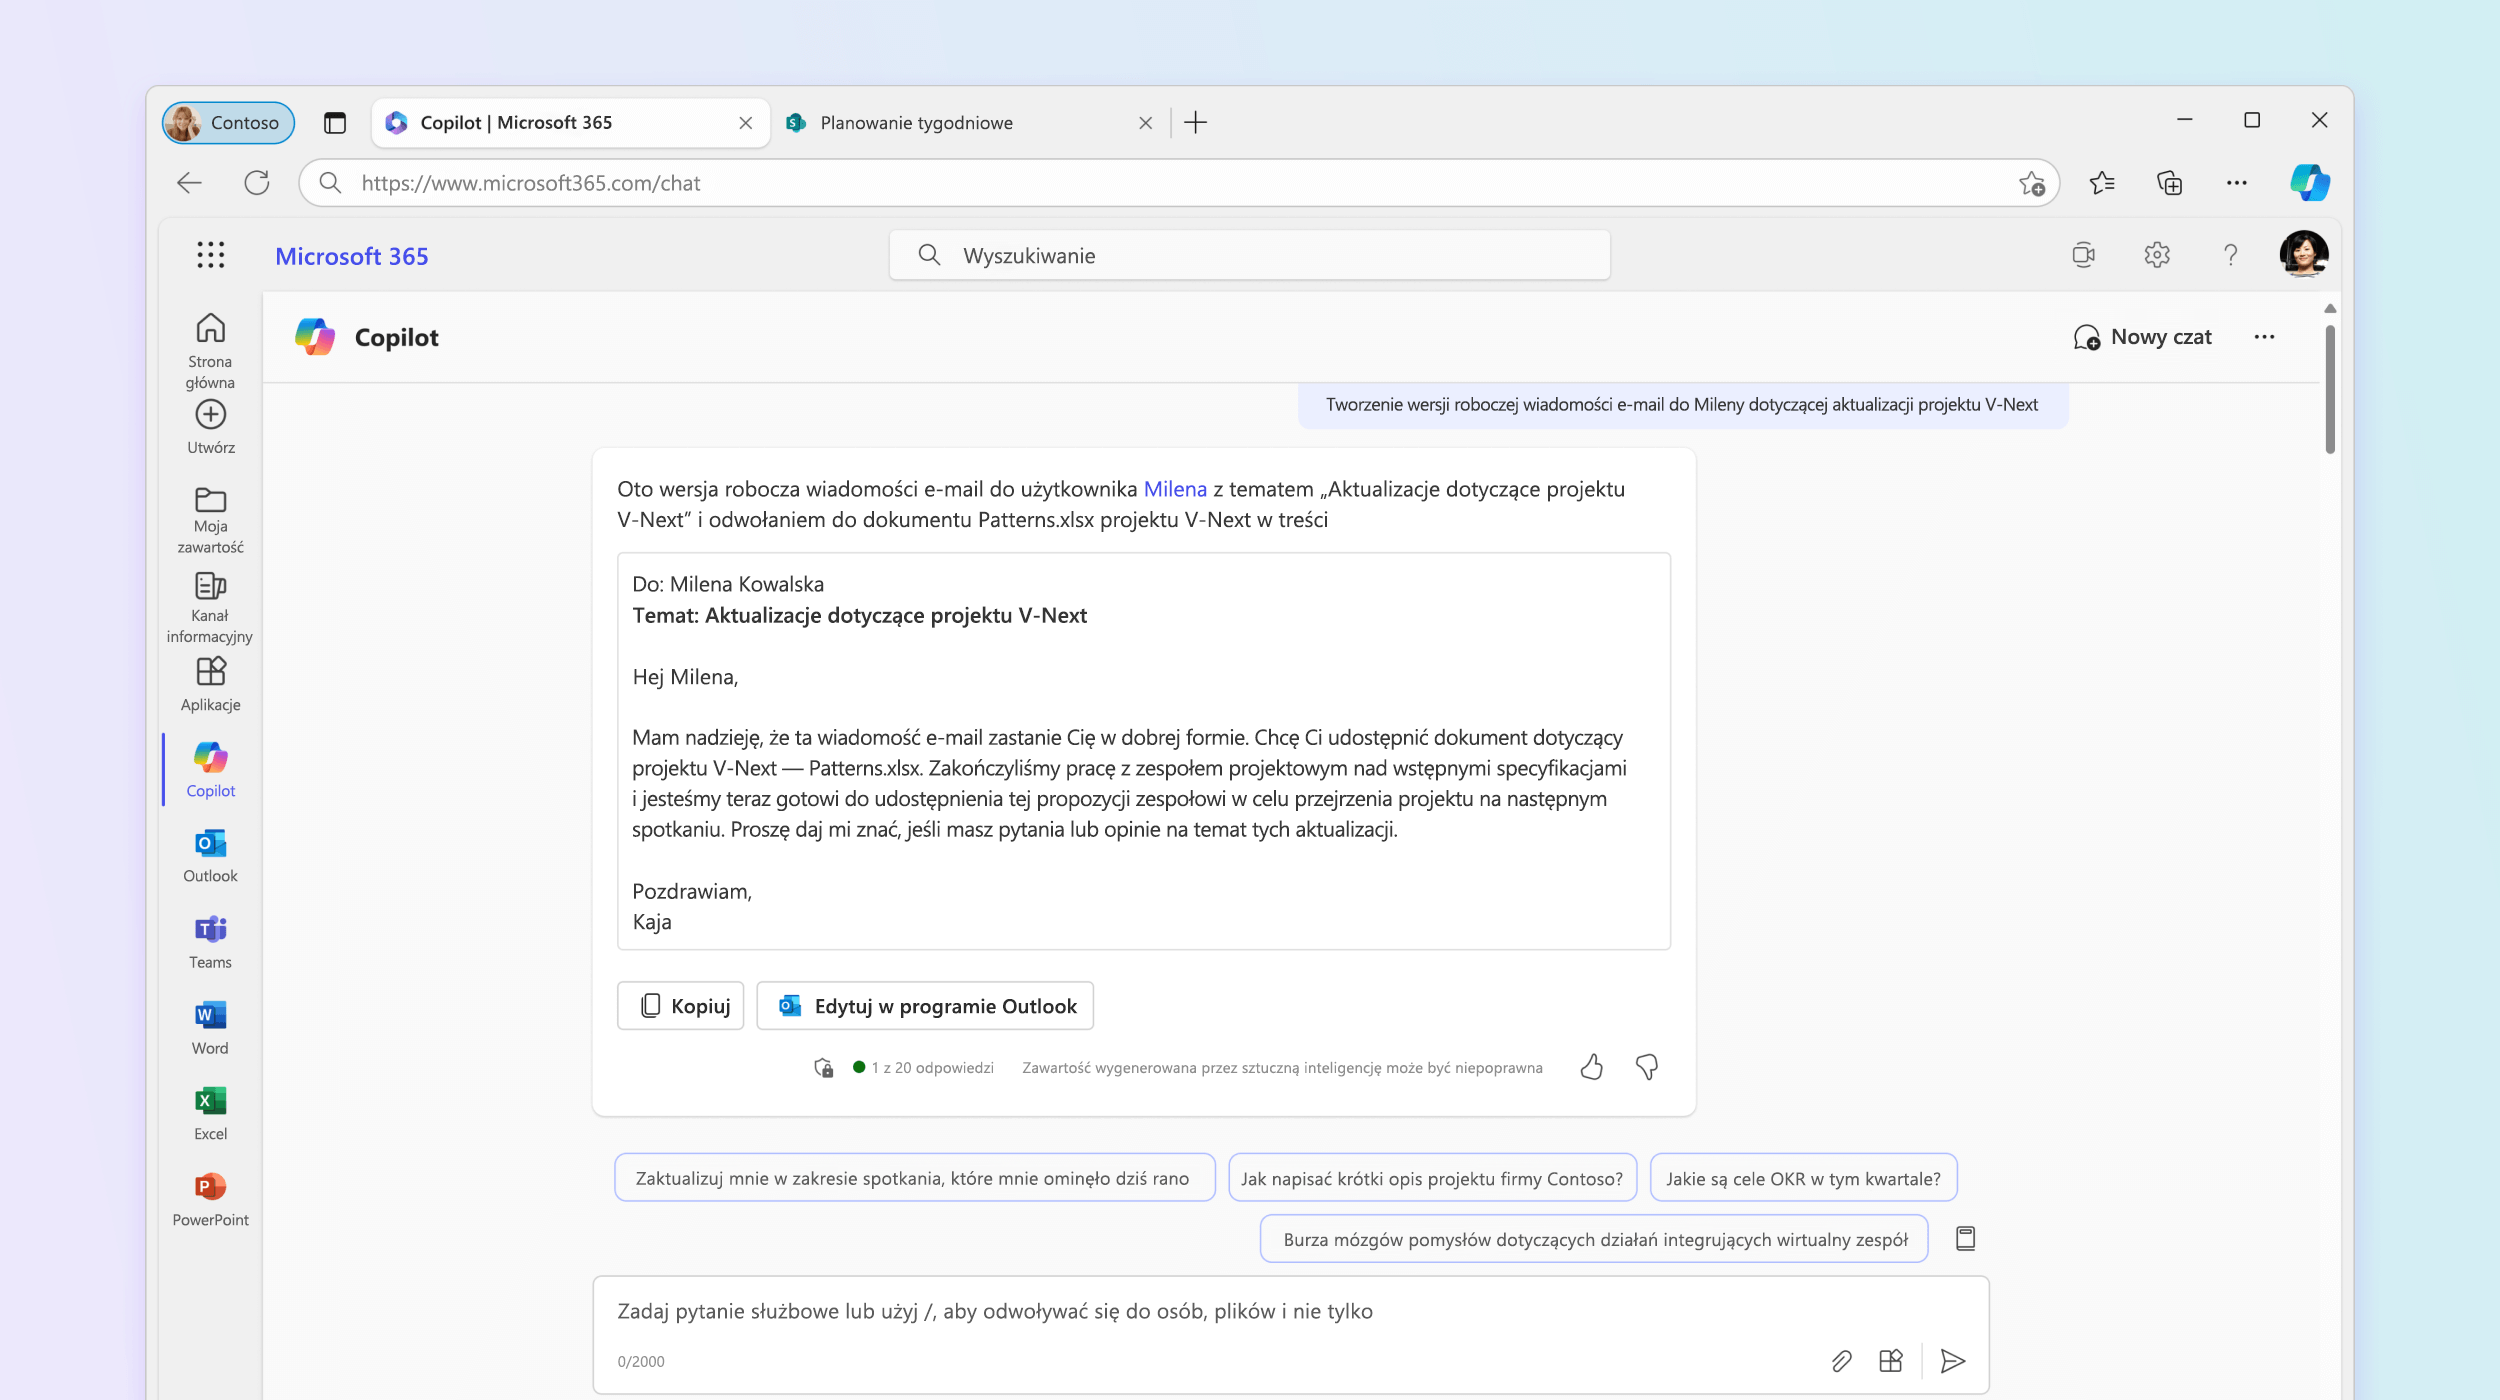2500x1400 pixels.
Task: Click the shield lock icon near response count
Action: click(x=823, y=1068)
